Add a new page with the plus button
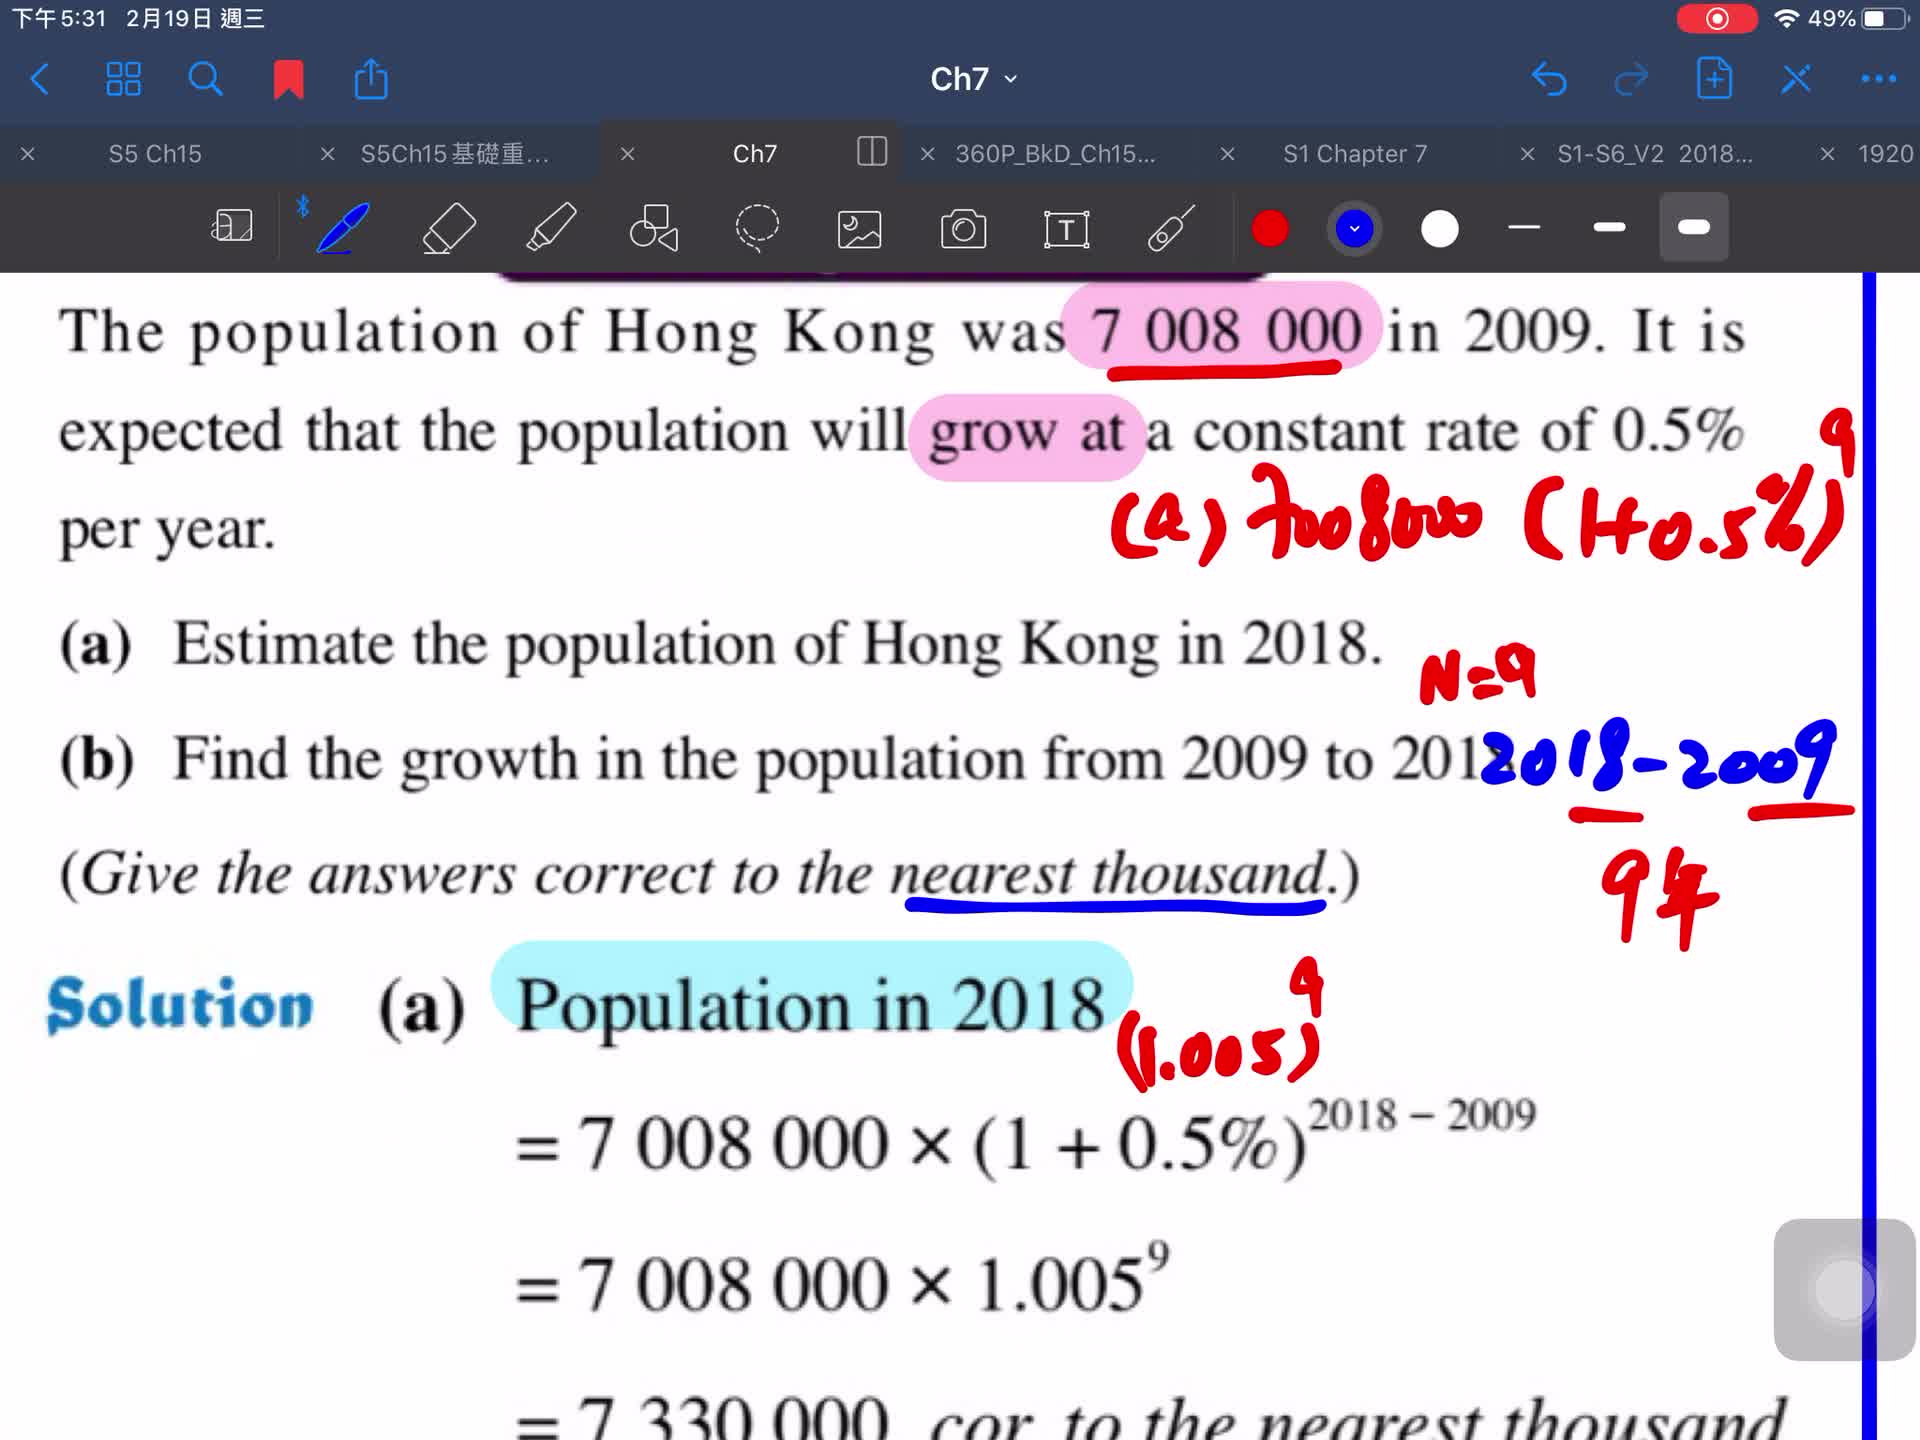 [x=1714, y=78]
